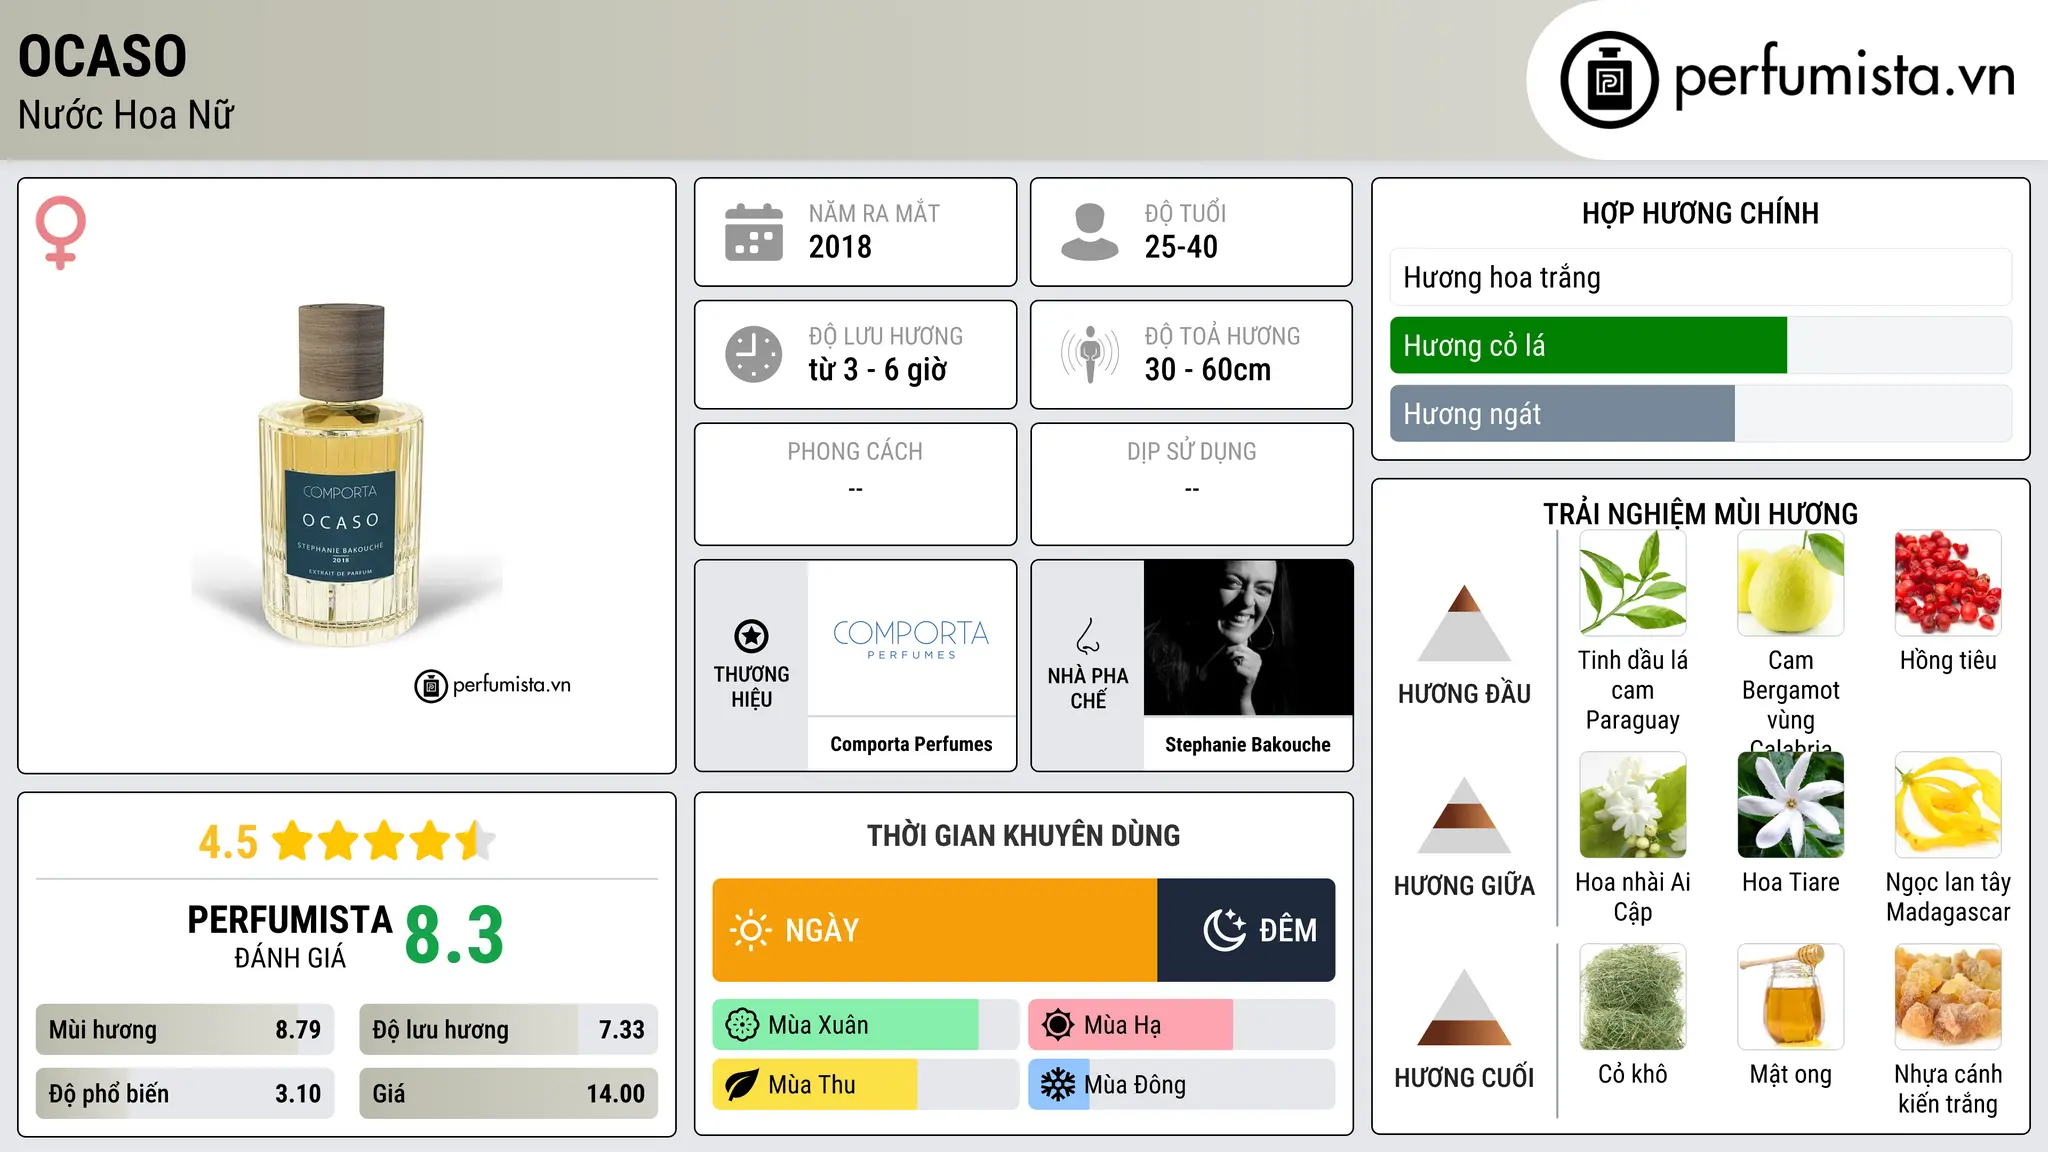Select the pink pepper note image
The width and height of the screenshot is (2048, 1152).
pyautogui.click(x=1948, y=583)
